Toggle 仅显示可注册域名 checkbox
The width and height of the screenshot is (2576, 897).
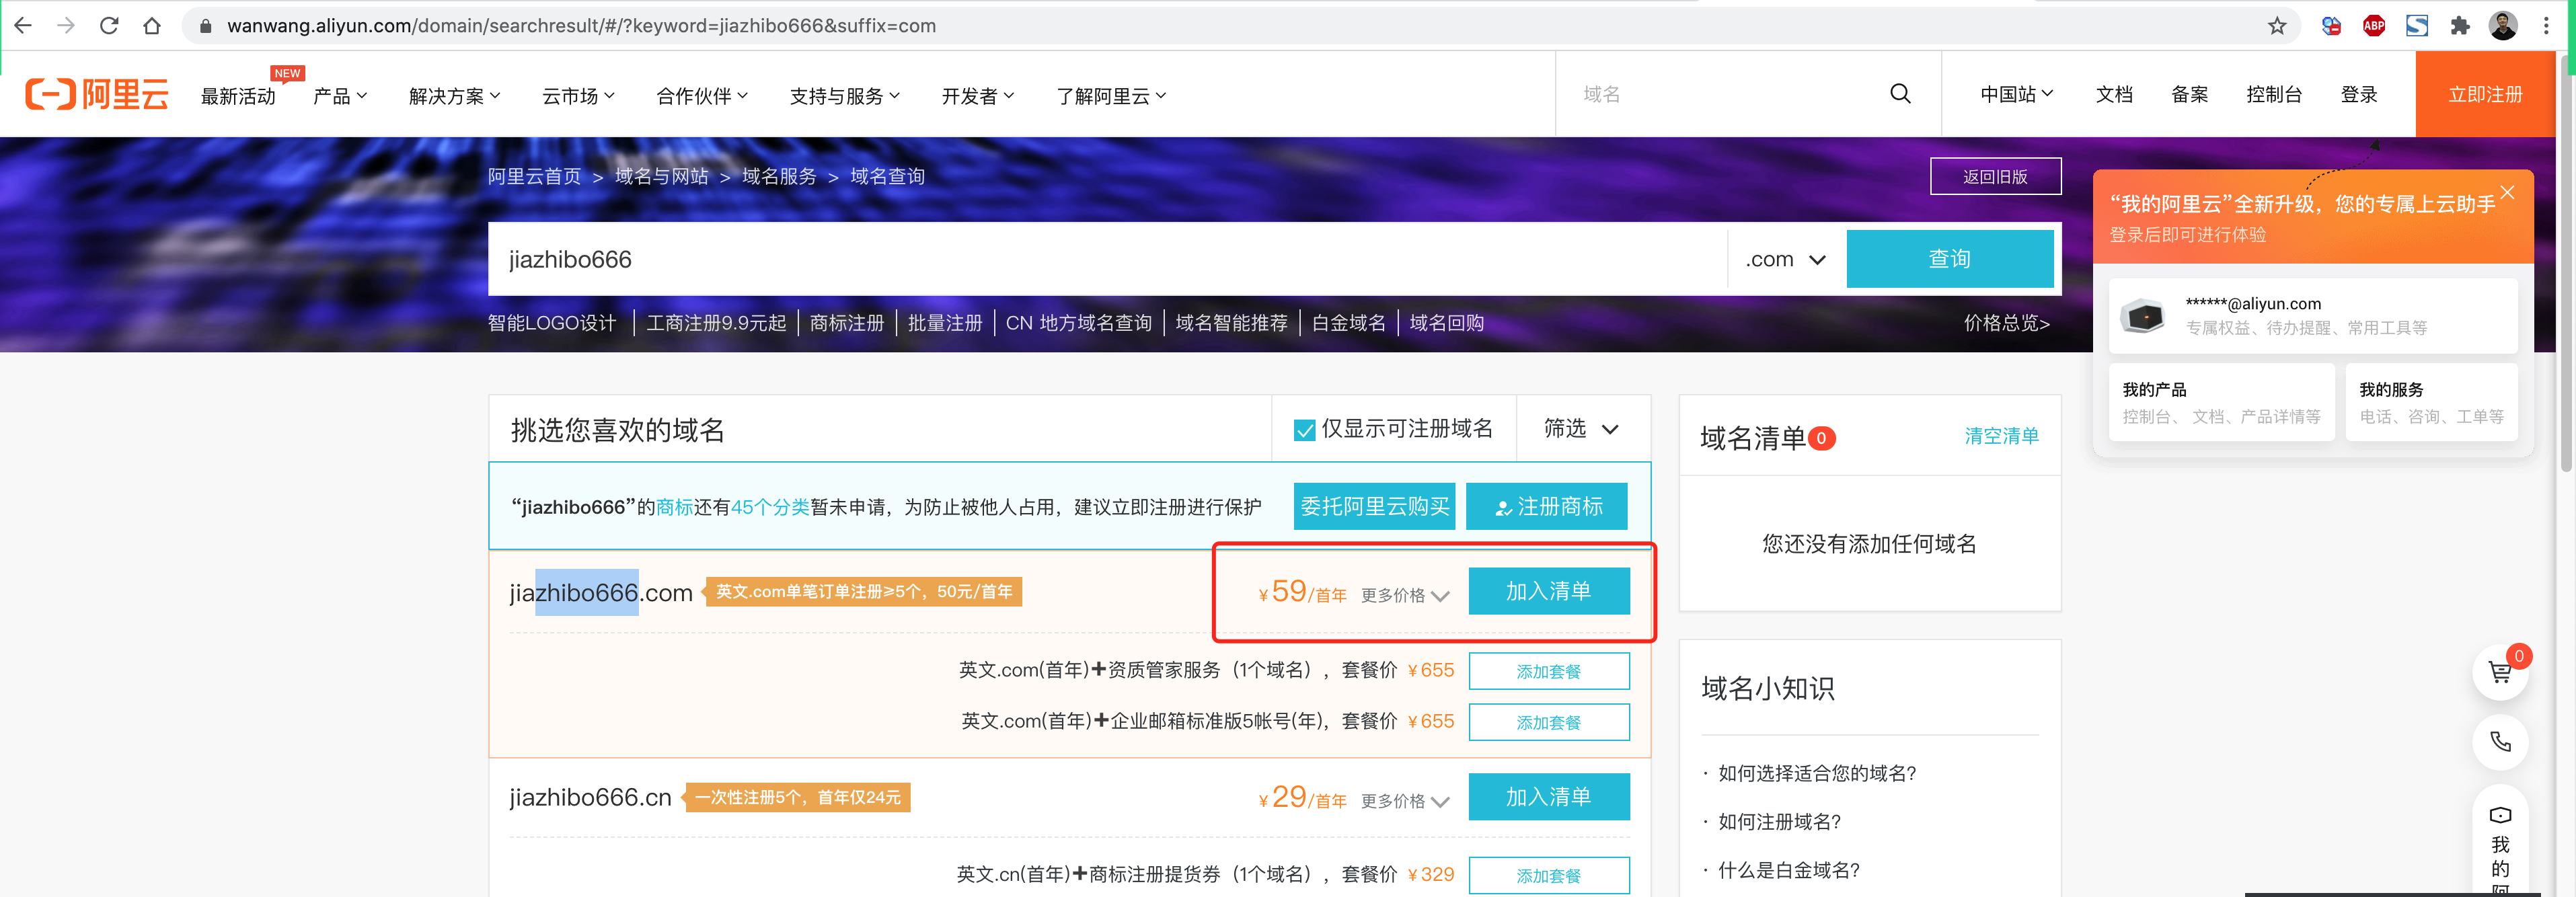[1304, 430]
